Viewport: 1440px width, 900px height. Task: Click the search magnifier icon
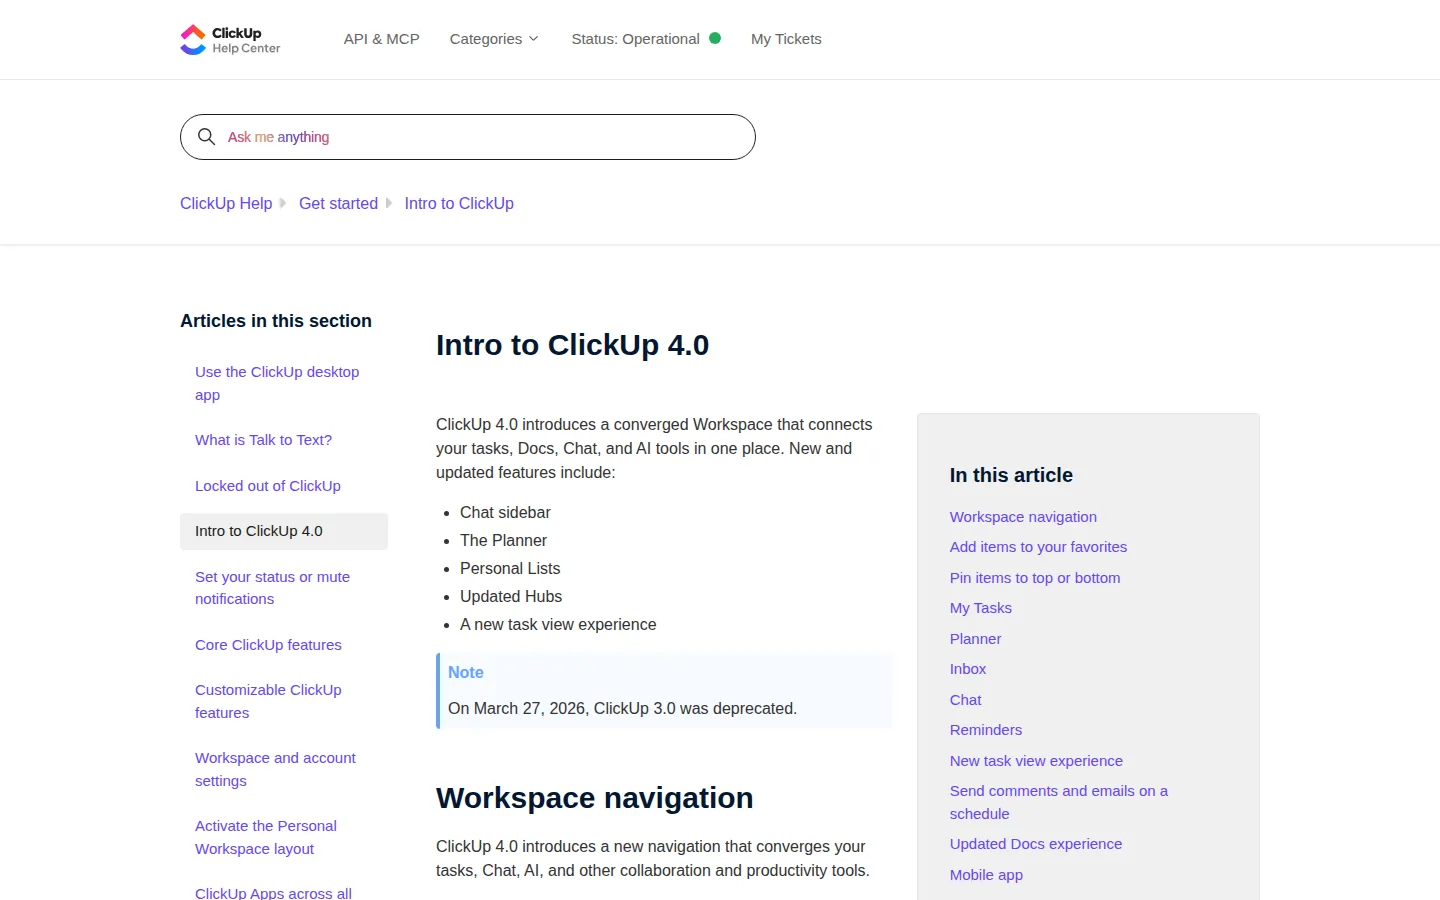coord(207,137)
